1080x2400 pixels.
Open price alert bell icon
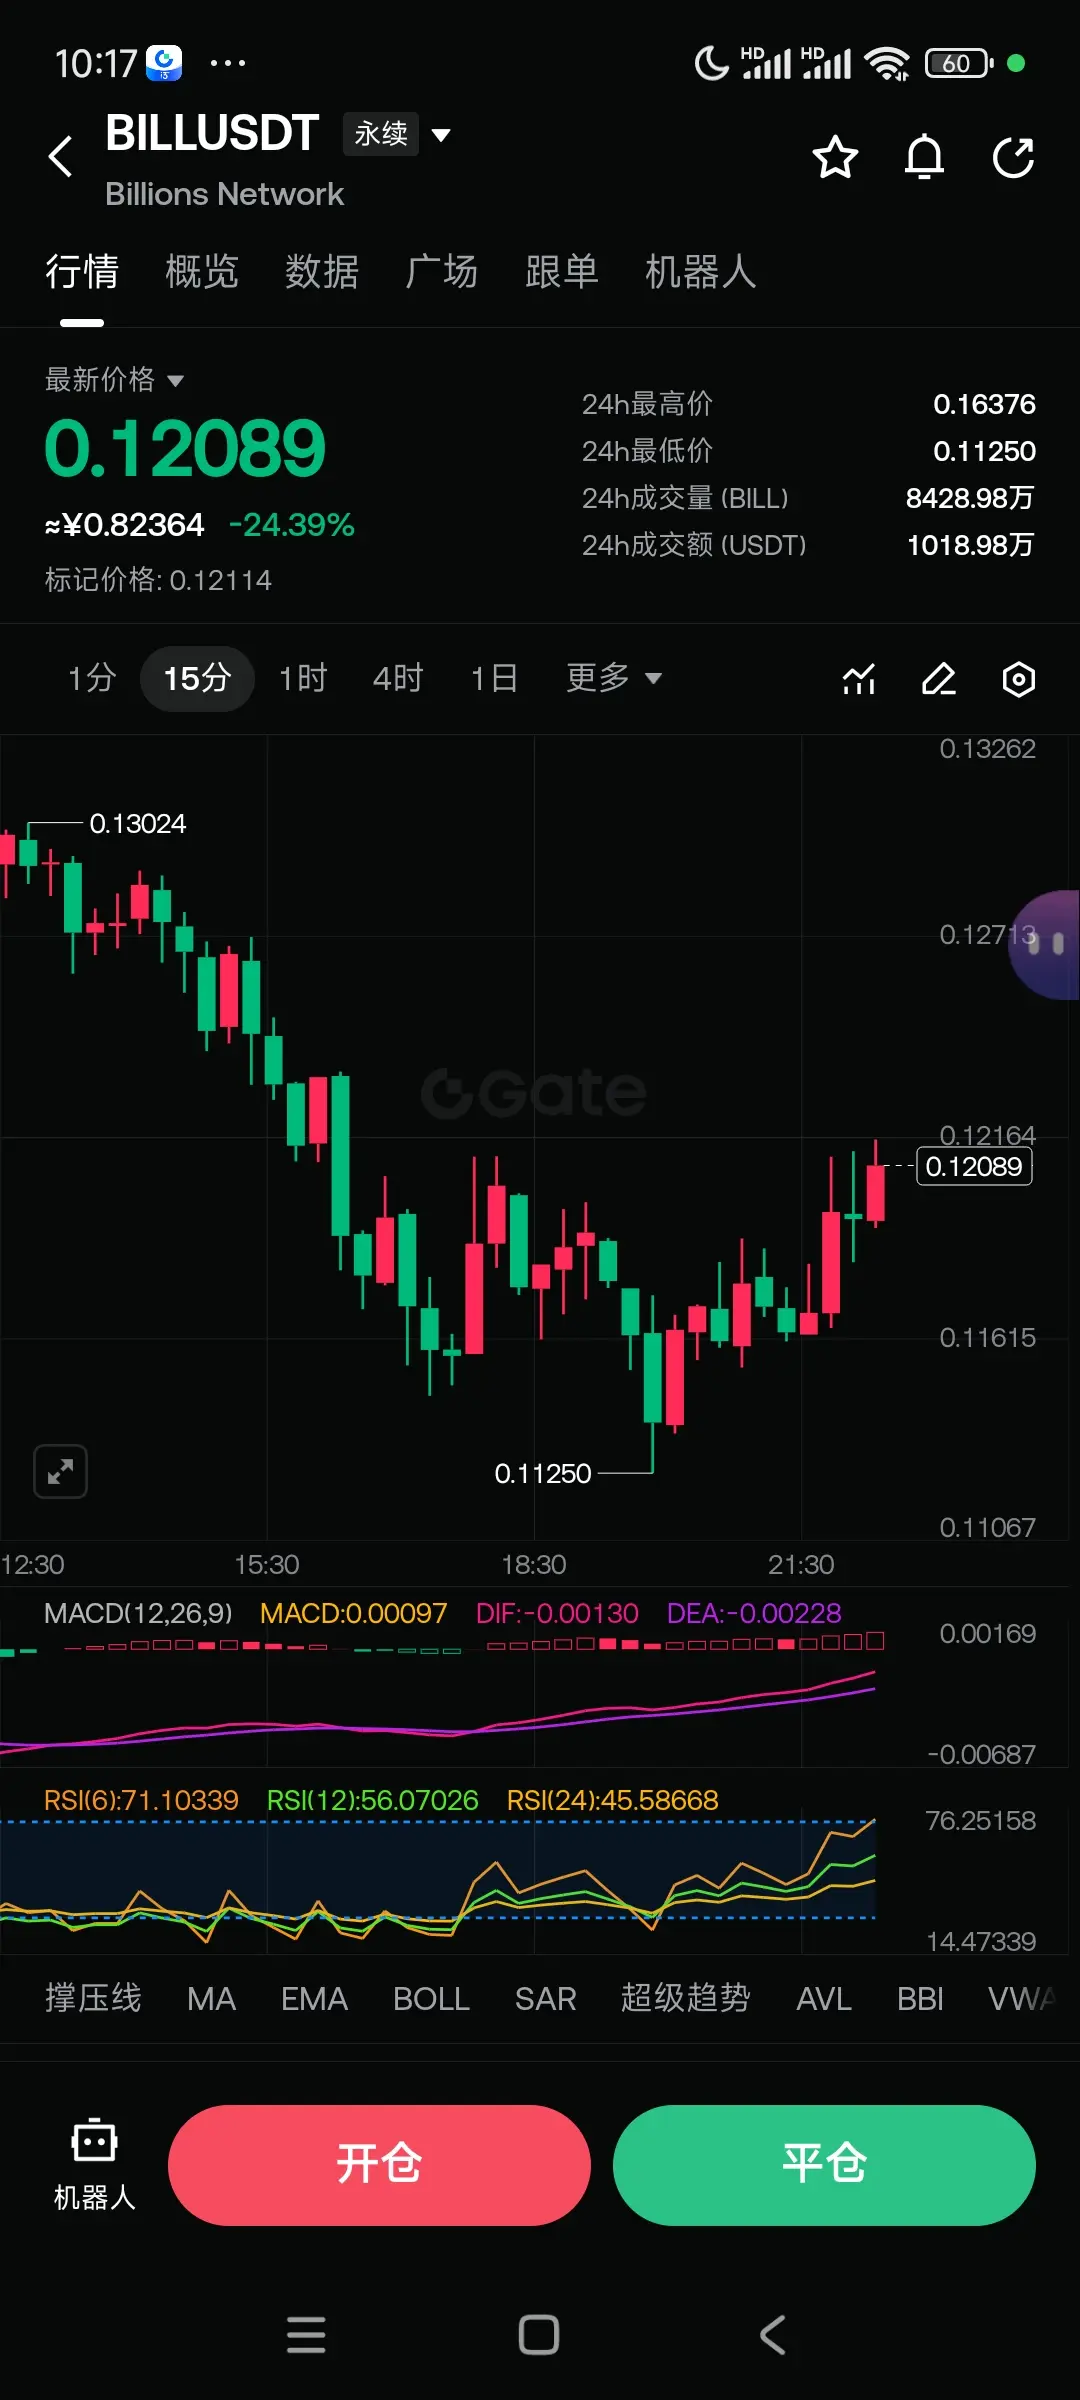click(x=924, y=157)
